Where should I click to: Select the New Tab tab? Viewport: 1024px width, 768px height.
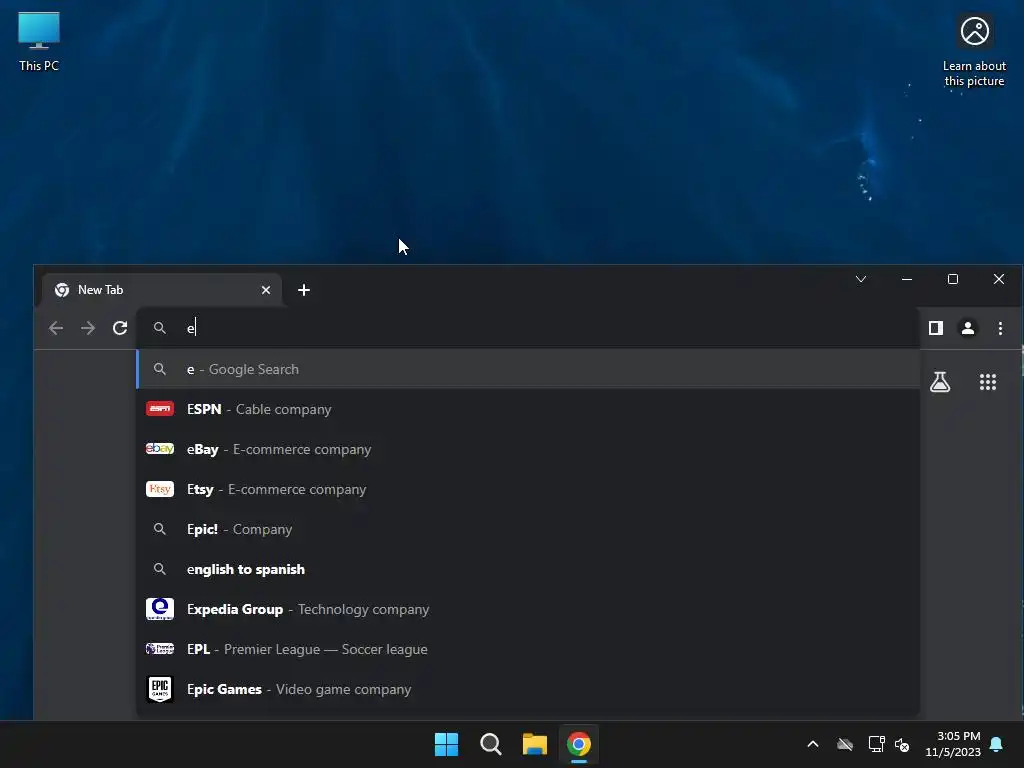pos(162,290)
